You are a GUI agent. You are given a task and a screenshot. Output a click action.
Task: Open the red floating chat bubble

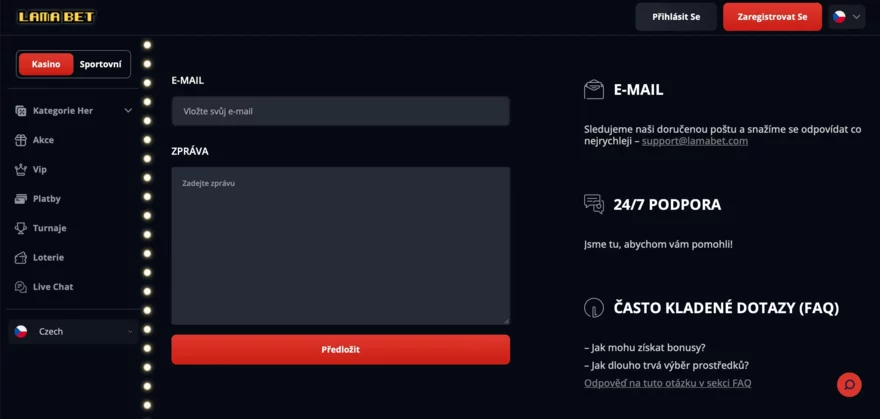coord(849,384)
